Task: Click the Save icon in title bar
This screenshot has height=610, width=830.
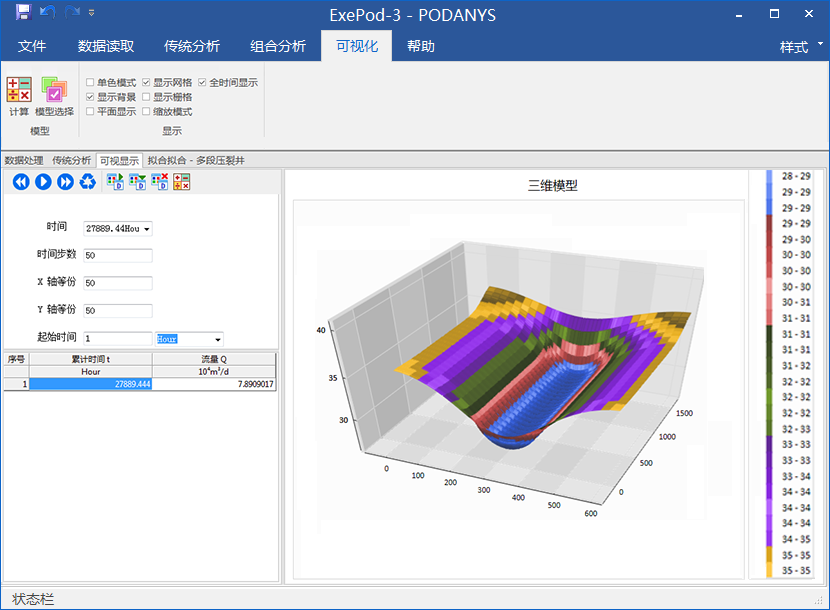Action: [x=23, y=13]
